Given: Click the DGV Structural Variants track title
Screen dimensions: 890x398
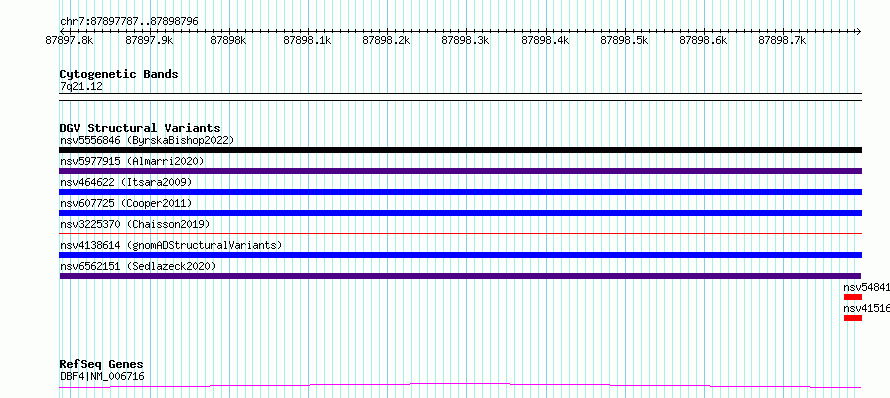Looking at the screenshot, I should (140, 128).
